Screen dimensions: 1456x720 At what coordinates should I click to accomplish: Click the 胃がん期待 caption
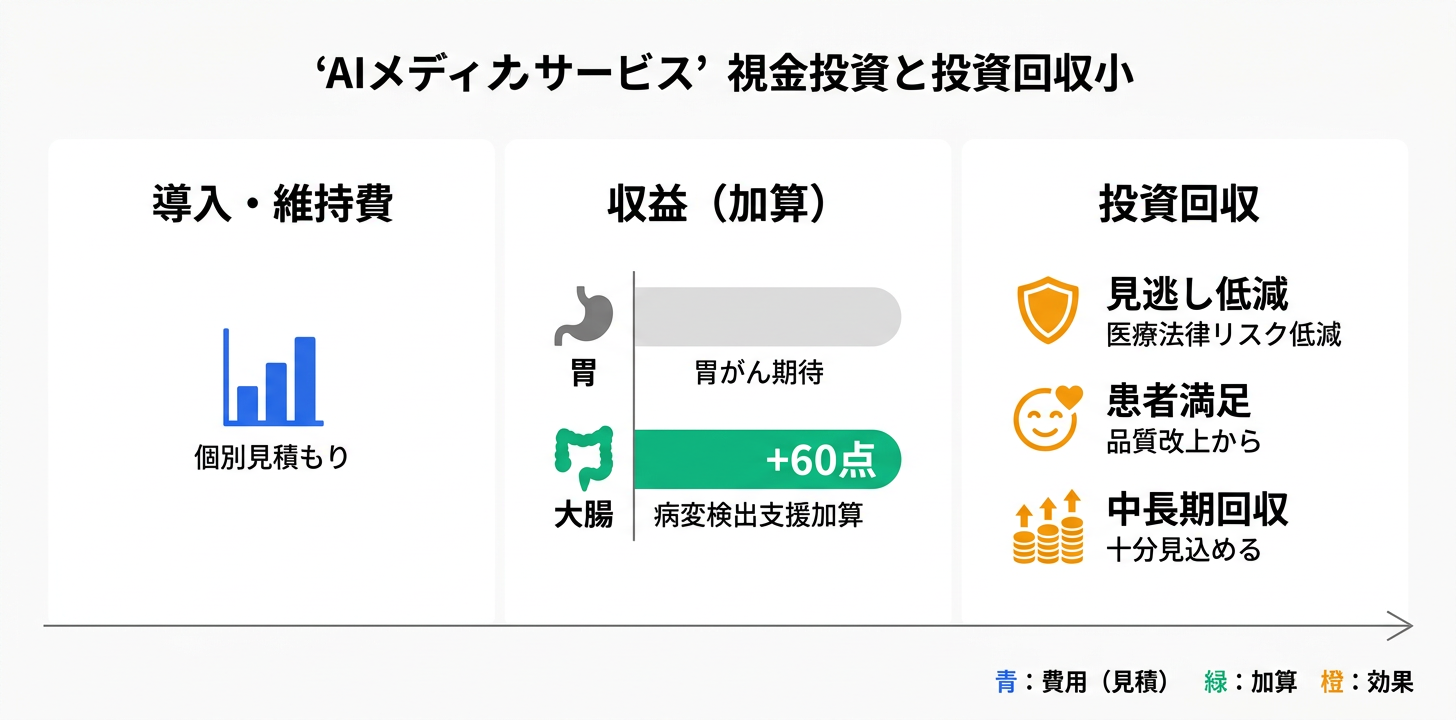click(758, 374)
